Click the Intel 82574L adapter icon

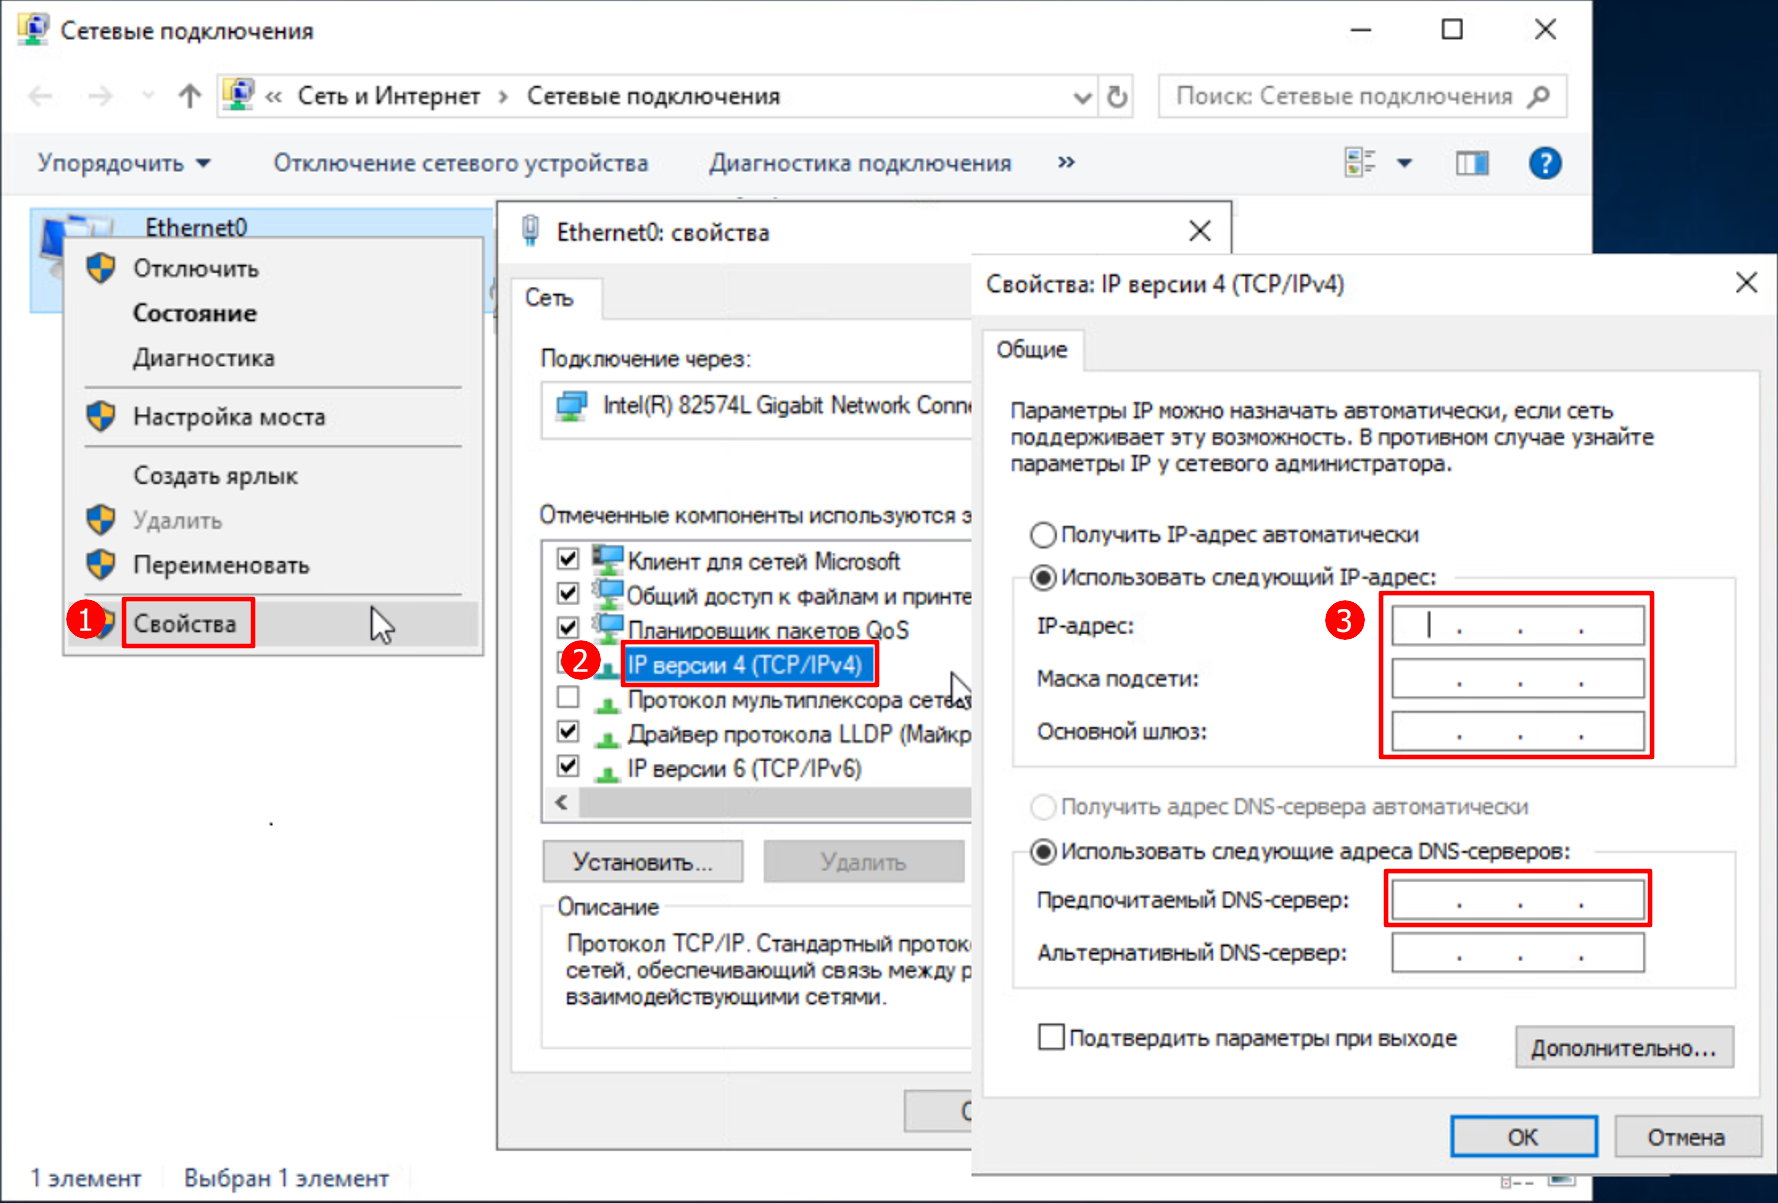pyautogui.click(x=572, y=406)
